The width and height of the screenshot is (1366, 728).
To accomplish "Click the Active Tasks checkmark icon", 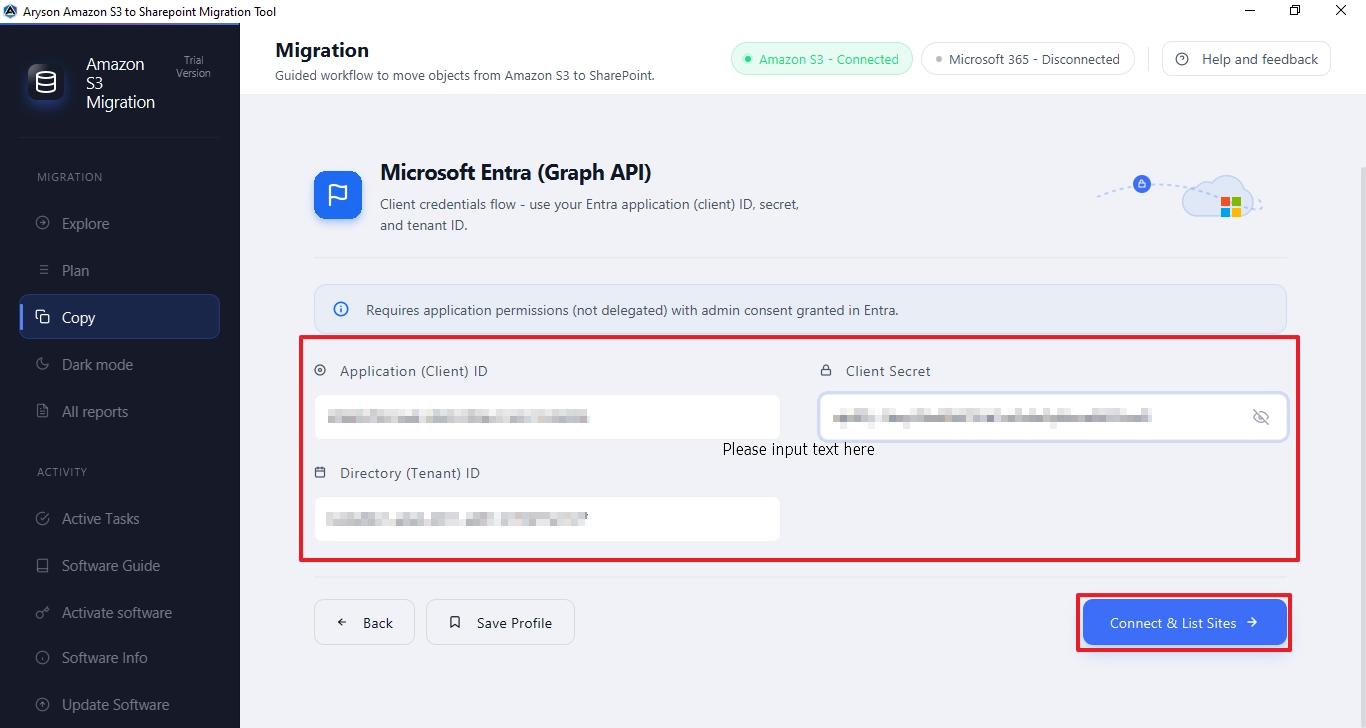I will (x=42, y=518).
